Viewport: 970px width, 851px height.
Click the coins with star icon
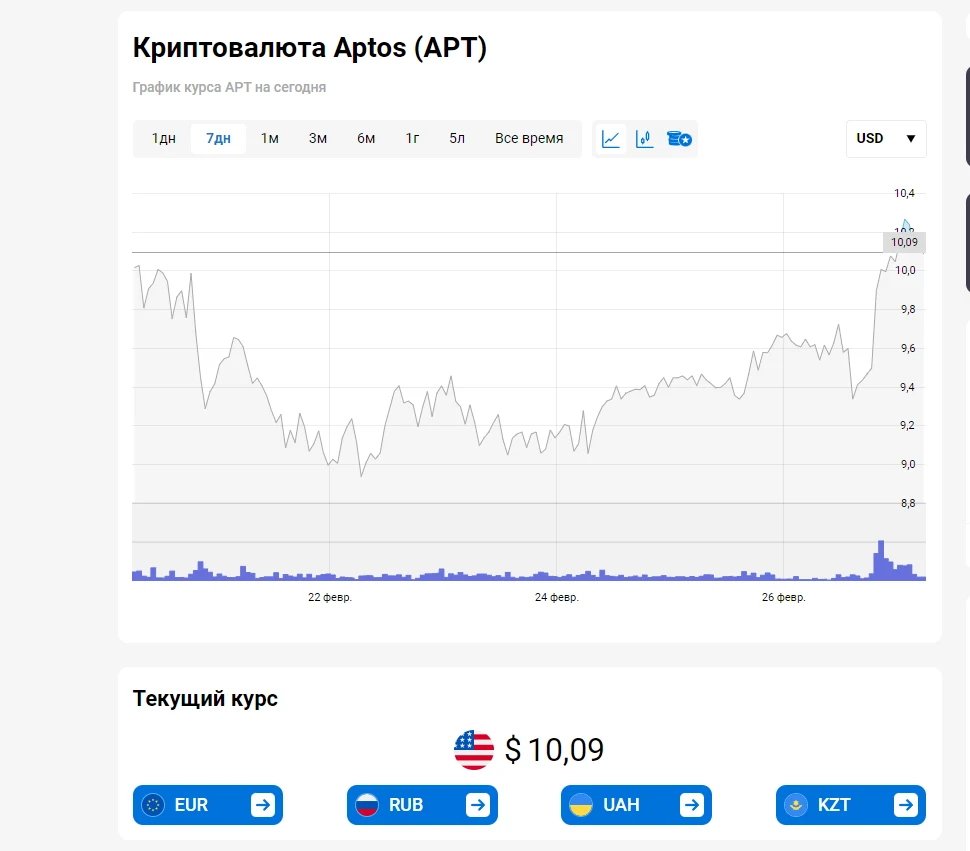click(x=679, y=139)
